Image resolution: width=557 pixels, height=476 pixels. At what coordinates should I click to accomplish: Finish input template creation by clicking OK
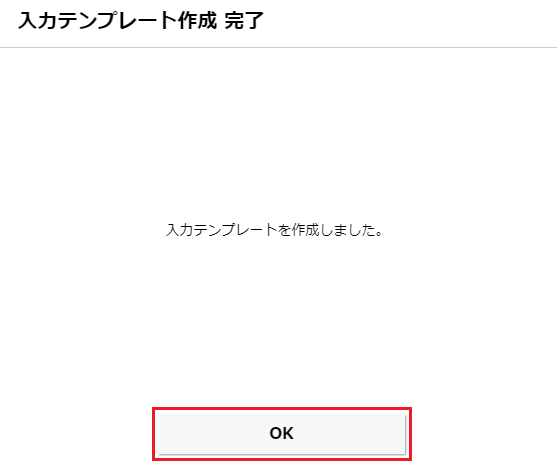[x=281, y=433]
